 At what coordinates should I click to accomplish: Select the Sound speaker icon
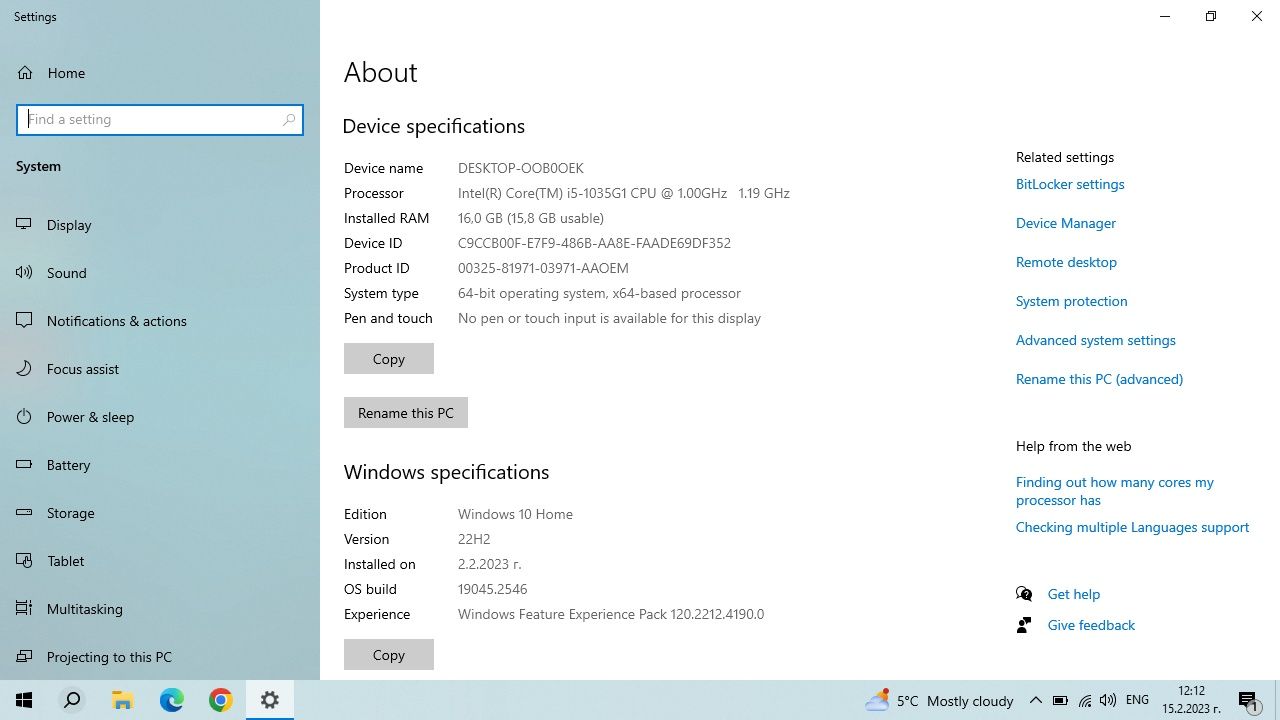pyautogui.click(x=25, y=273)
